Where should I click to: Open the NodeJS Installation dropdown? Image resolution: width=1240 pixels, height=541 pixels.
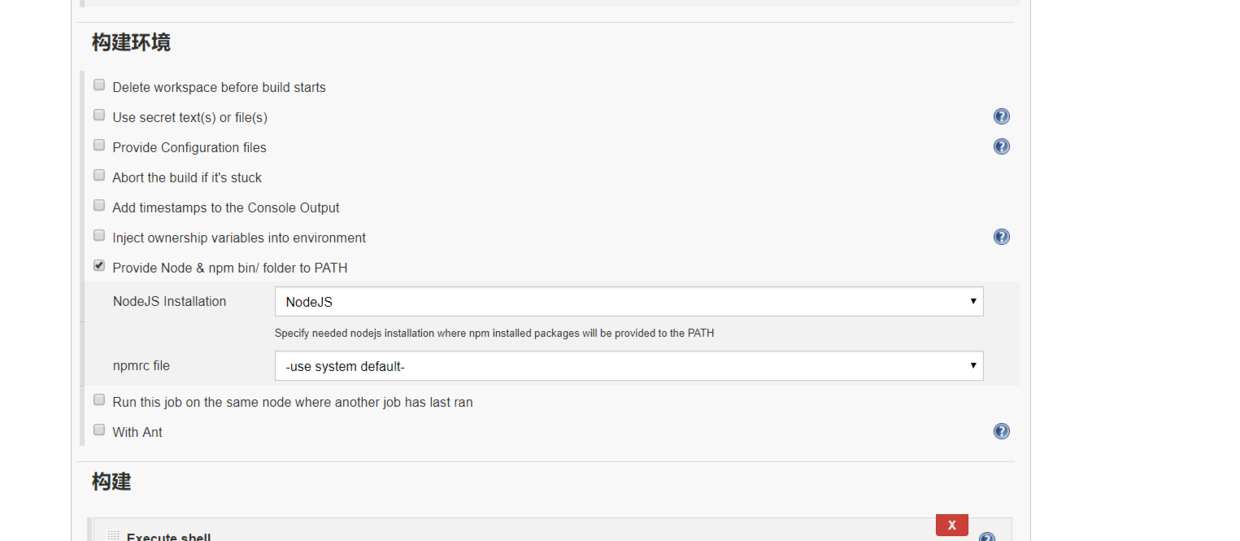(x=628, y=302)
